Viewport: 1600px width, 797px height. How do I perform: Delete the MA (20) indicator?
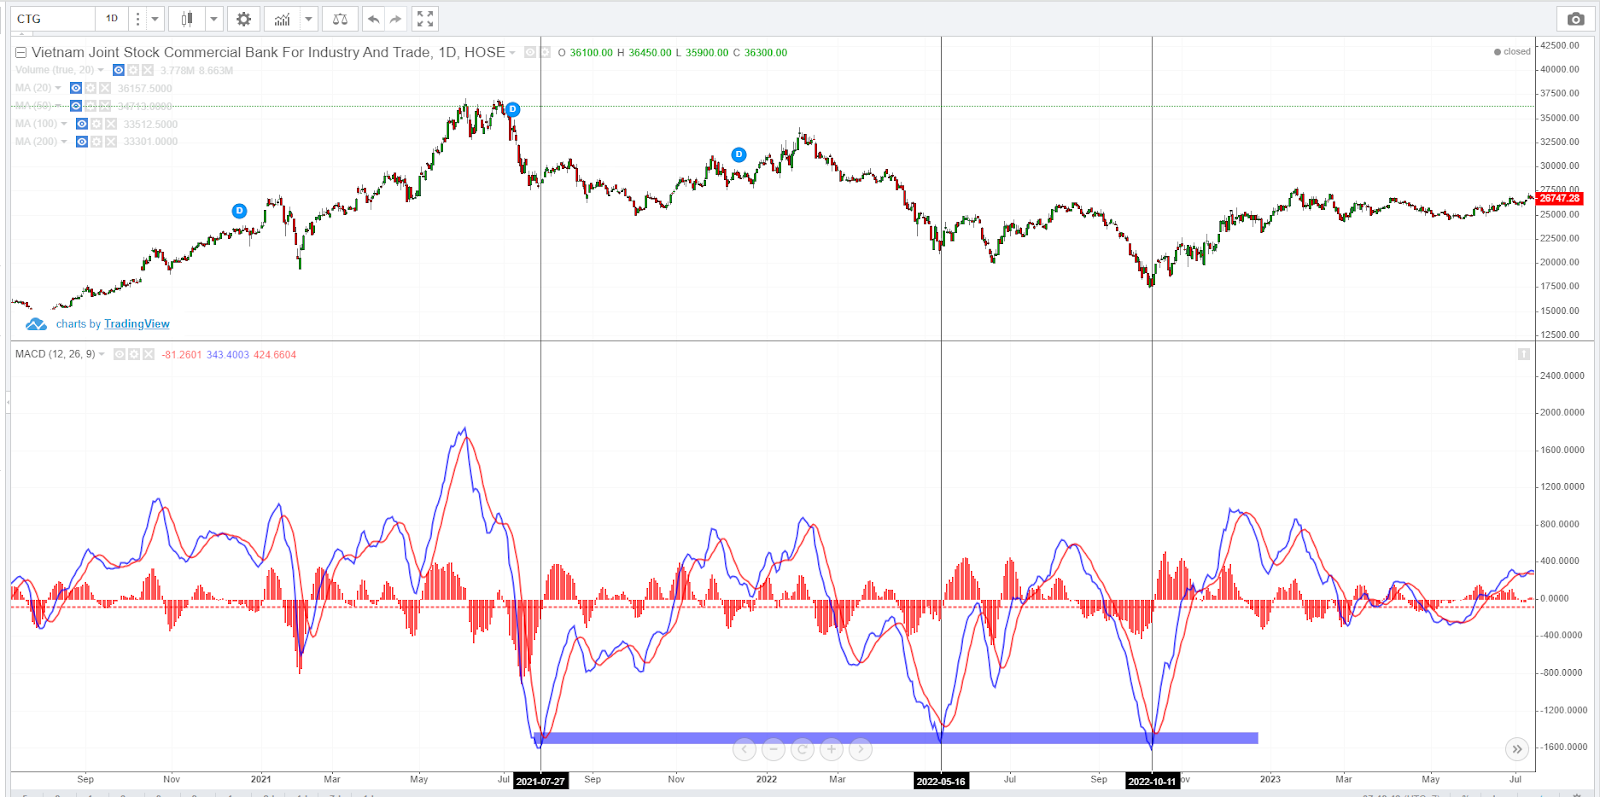pyautogui.click(x=105, y=88)
